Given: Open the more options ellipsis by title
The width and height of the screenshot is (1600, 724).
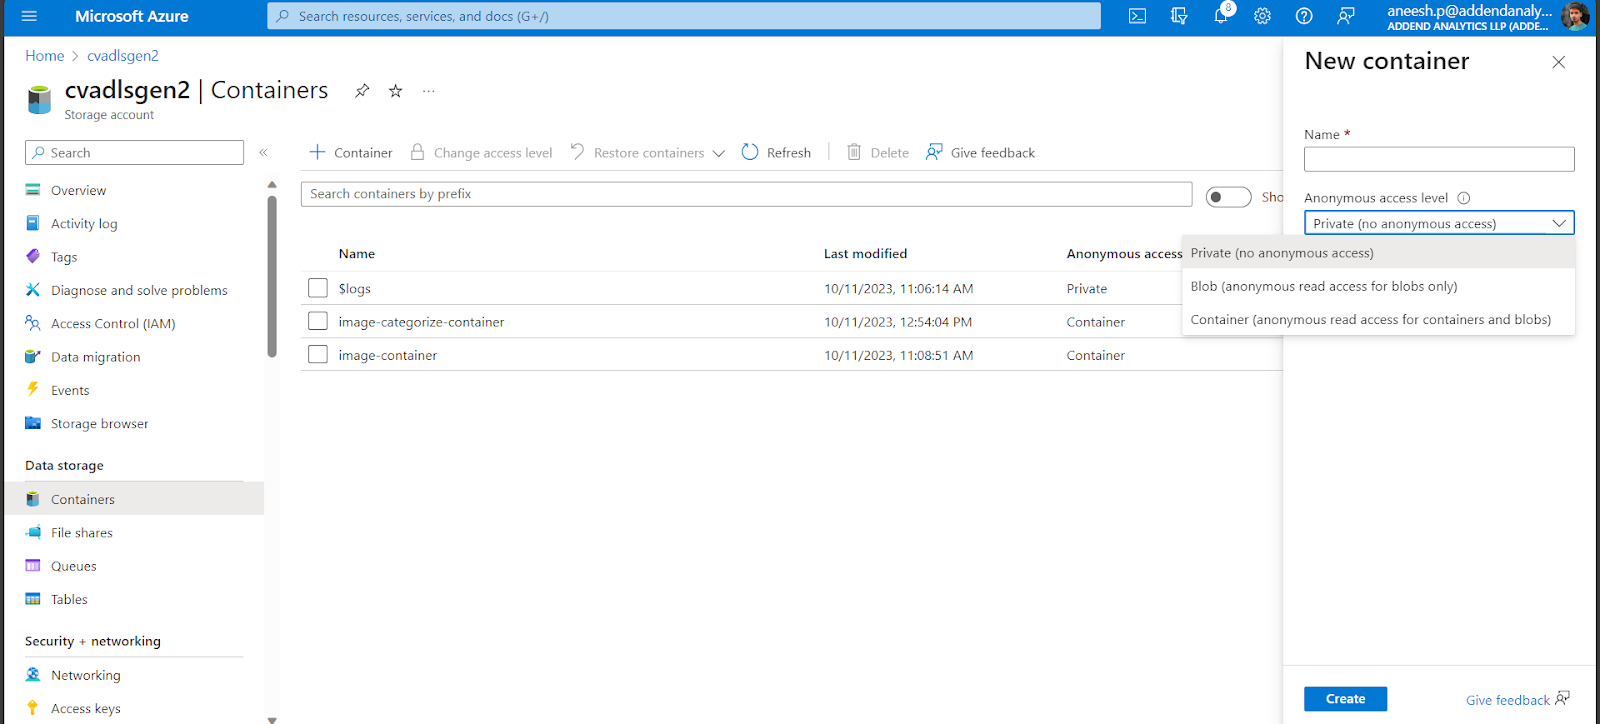Looking at the screenshot, I should tap(429, 91).
